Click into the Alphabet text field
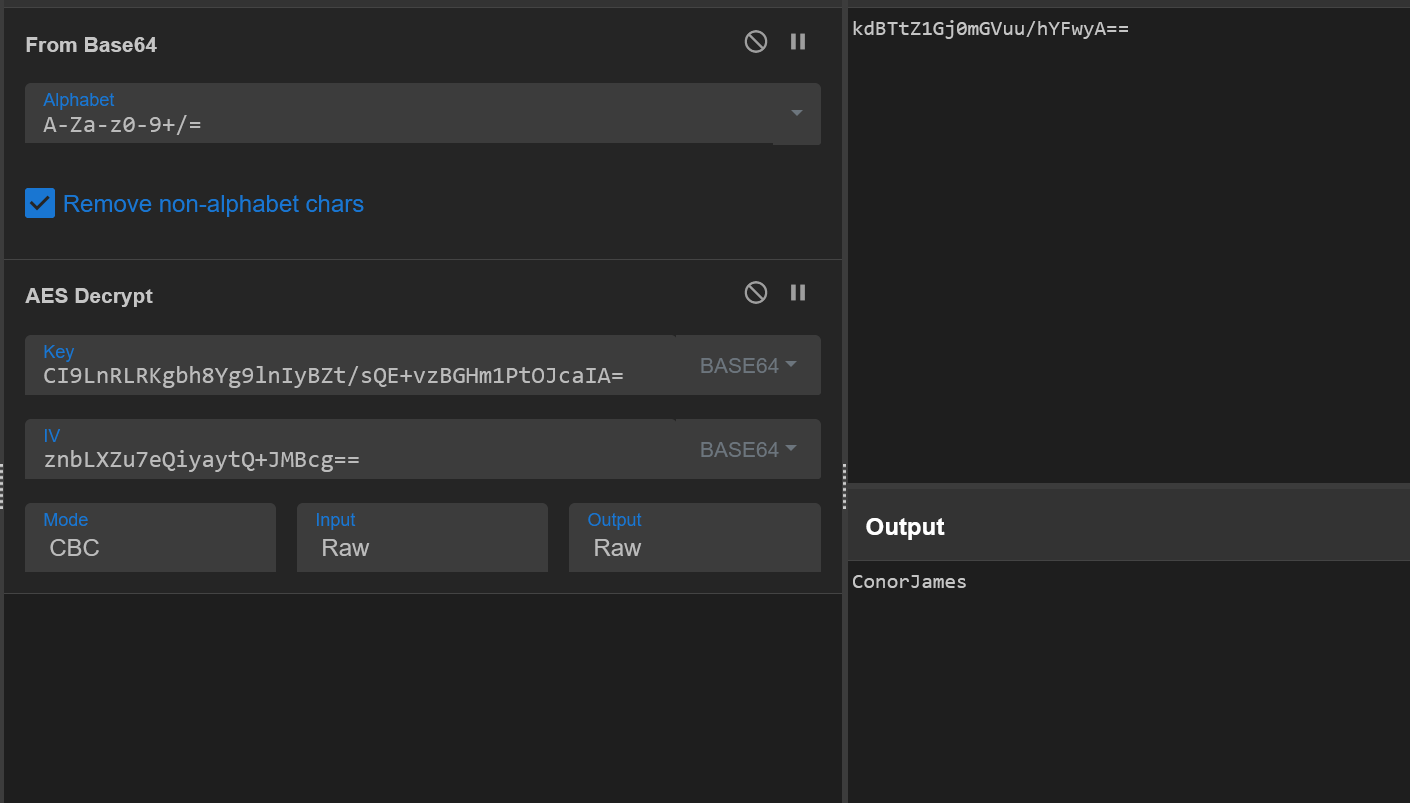The image size is (1410, 803). pyautogui.click(x=400, y=125)
